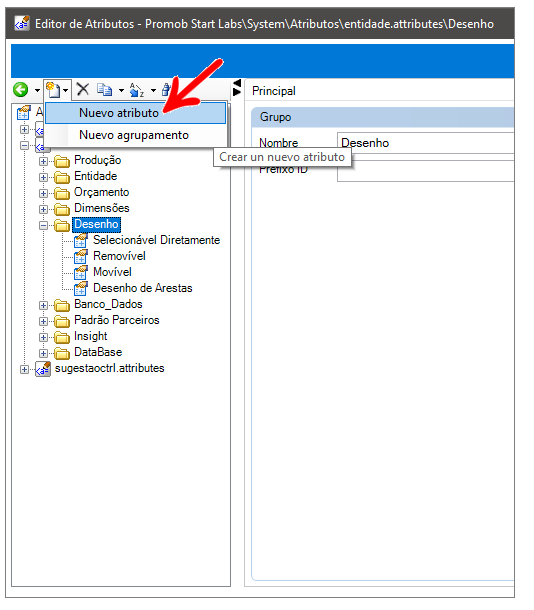Expand the Orçamento folder
This screenshot has height=610, width=534.
pos(44,193)
